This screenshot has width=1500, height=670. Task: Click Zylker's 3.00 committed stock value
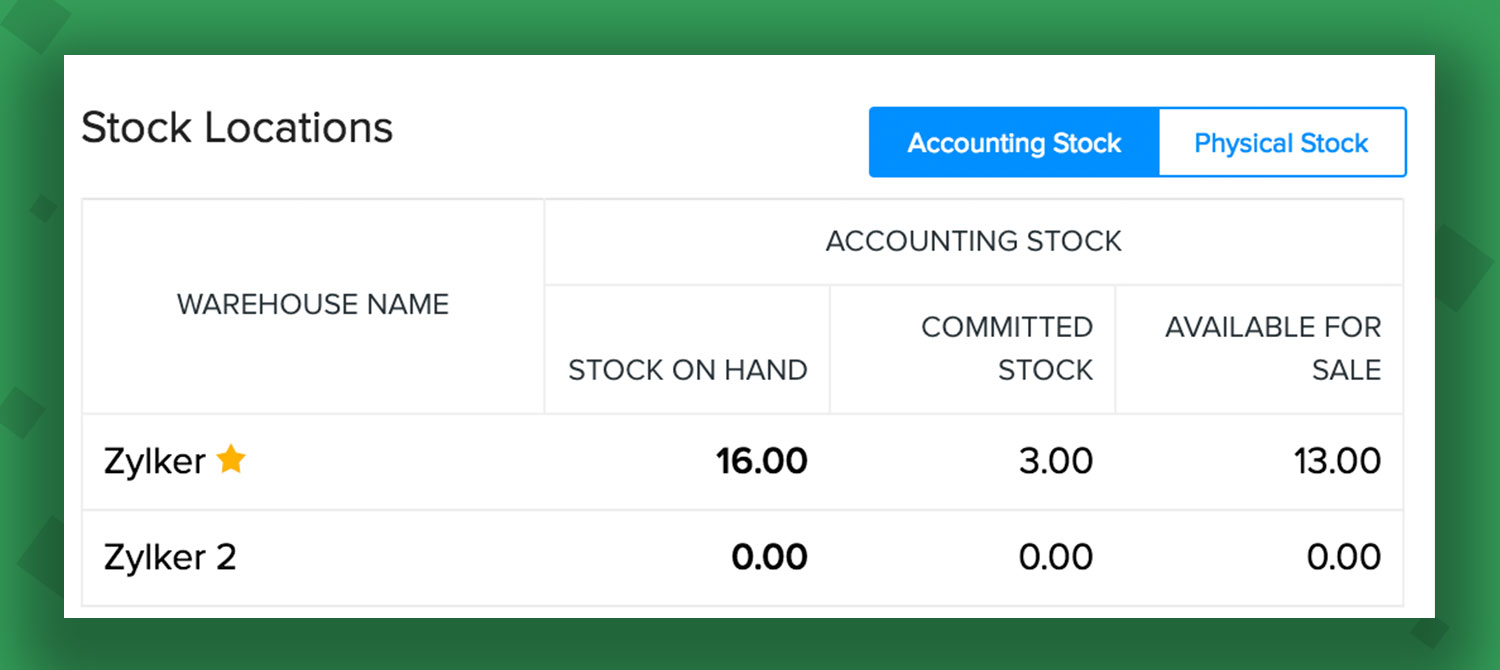1055,461
